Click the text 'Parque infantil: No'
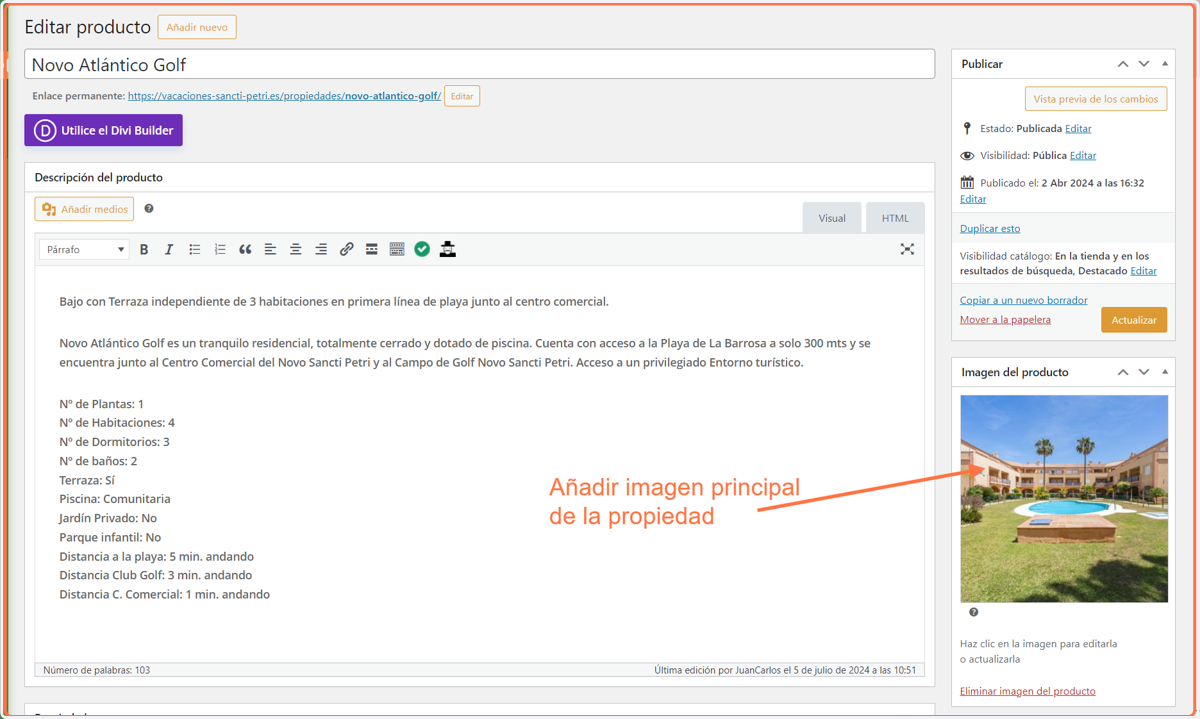 pyautogui.click(x=110, y=537)
